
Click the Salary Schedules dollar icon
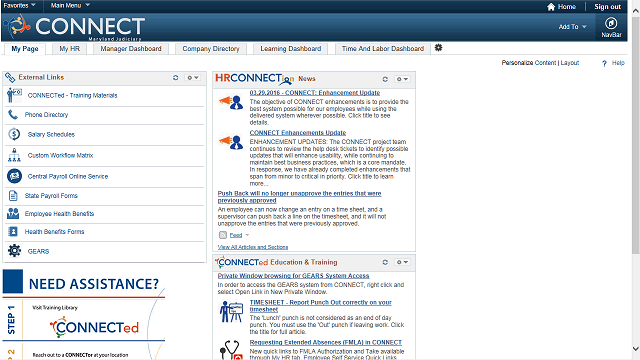pos(14,134)
